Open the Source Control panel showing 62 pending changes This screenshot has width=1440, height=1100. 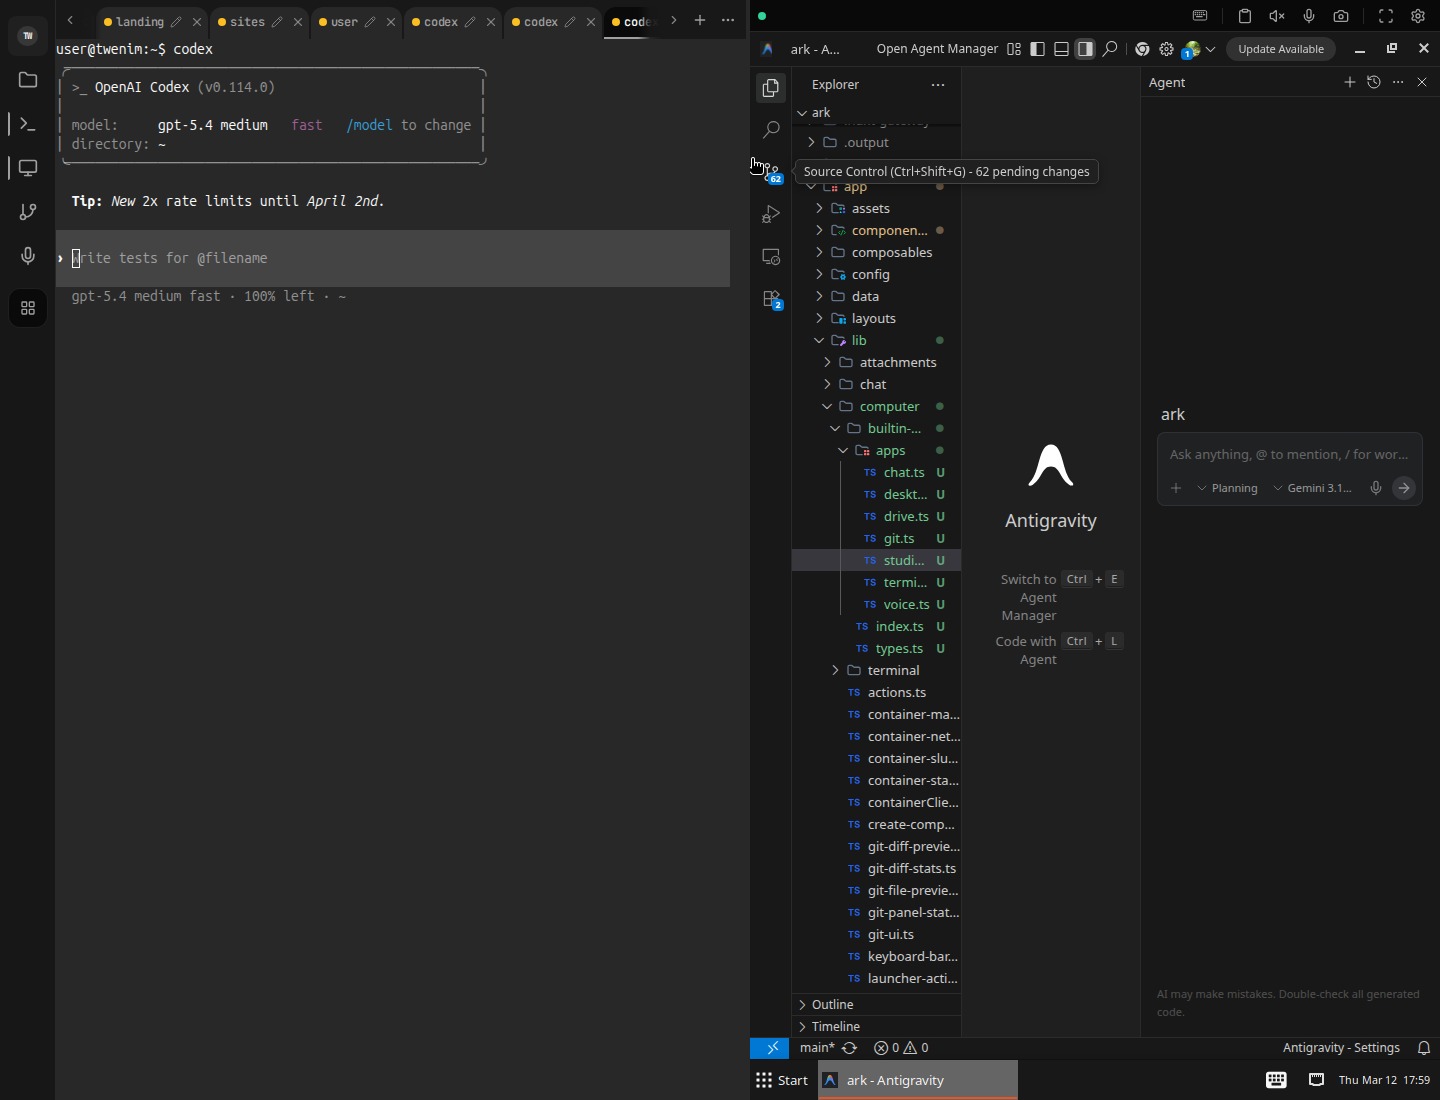[x=772, y=170]
